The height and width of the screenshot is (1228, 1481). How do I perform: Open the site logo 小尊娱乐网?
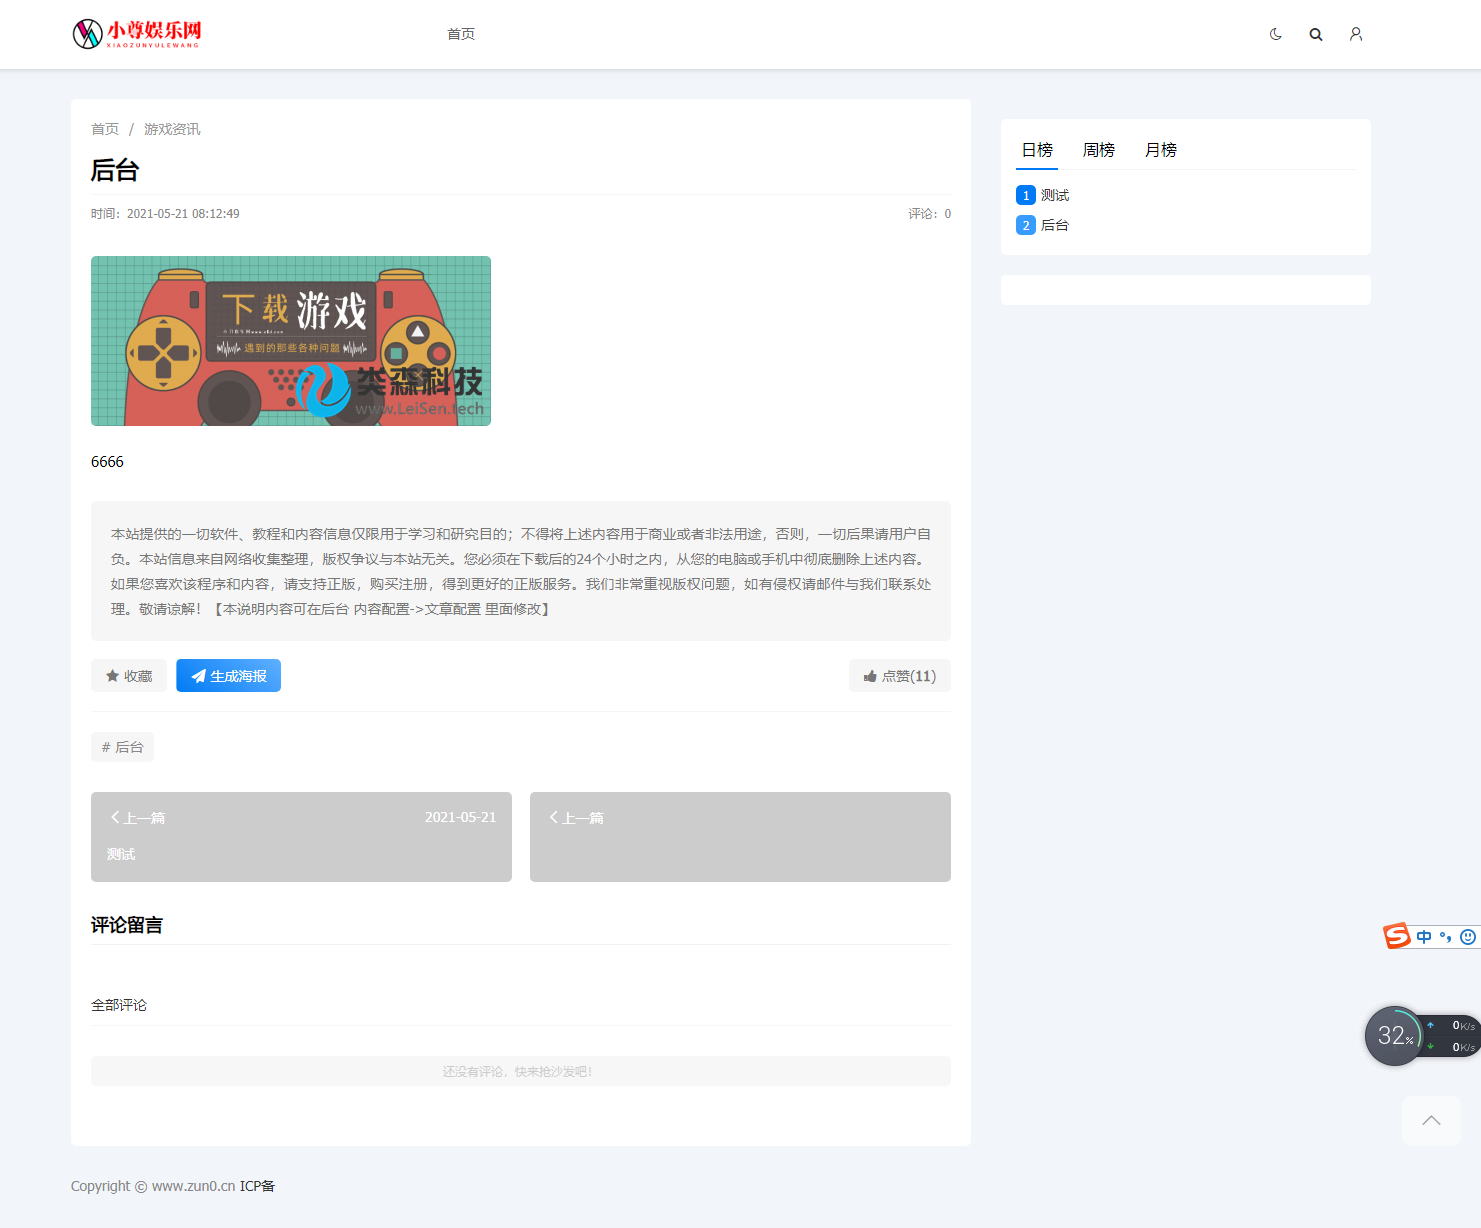(x=137, y=34)
